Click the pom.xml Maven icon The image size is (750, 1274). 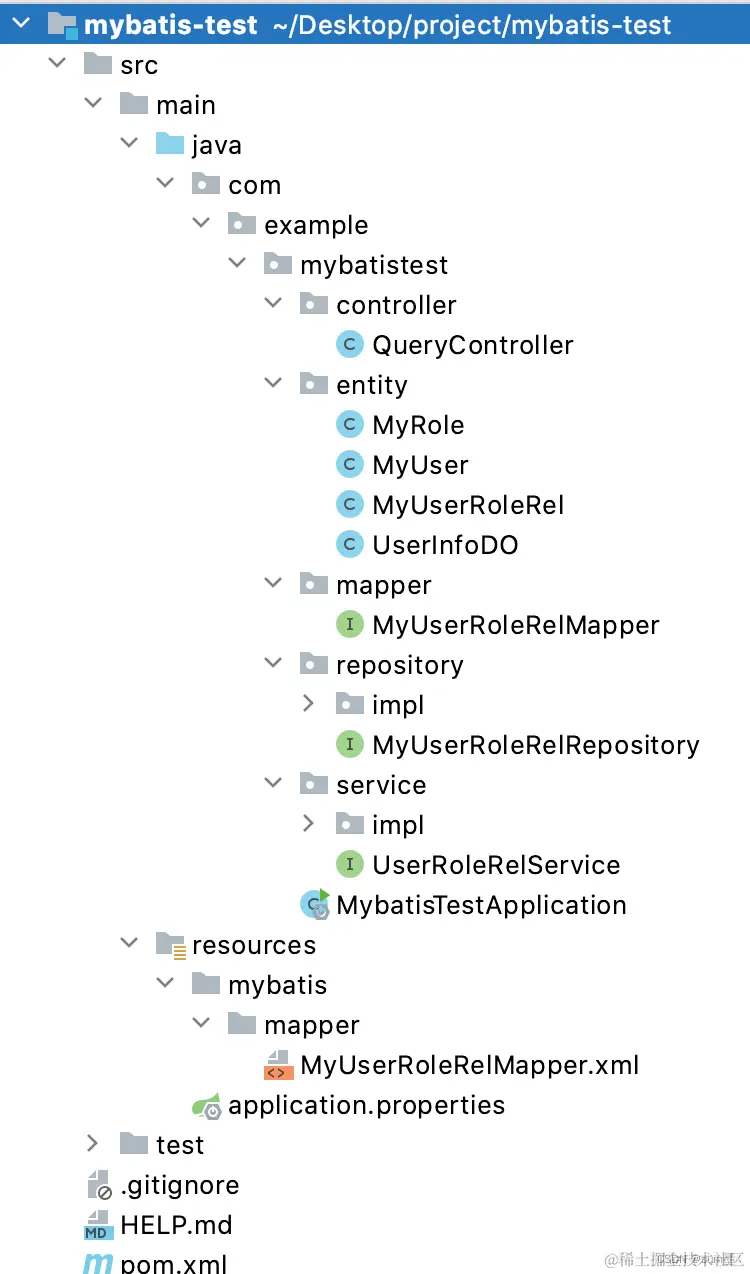(x=97, y=1263)
